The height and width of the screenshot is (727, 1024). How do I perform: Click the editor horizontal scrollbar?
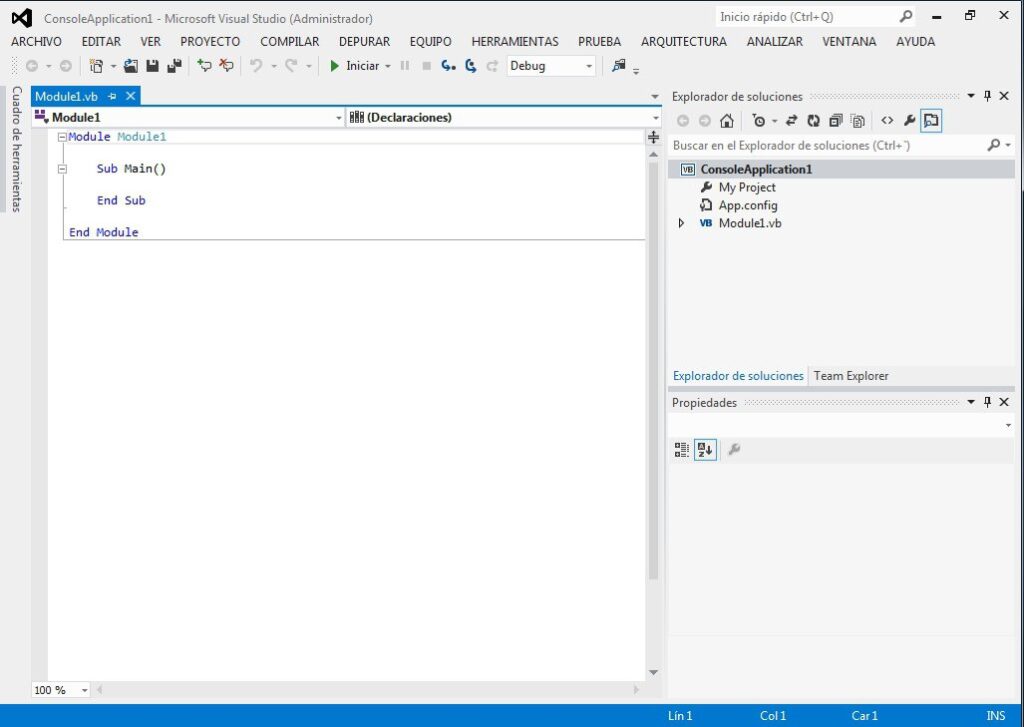click(x=368, y=690)
